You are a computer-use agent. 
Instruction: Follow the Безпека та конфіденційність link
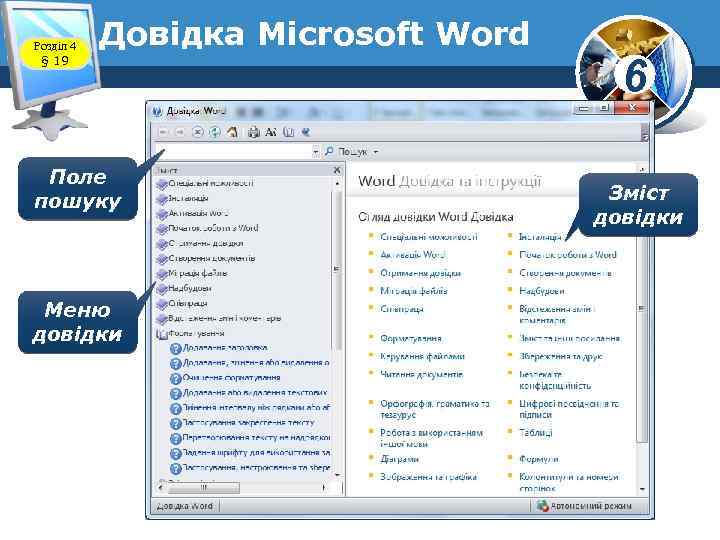(555, 380)
